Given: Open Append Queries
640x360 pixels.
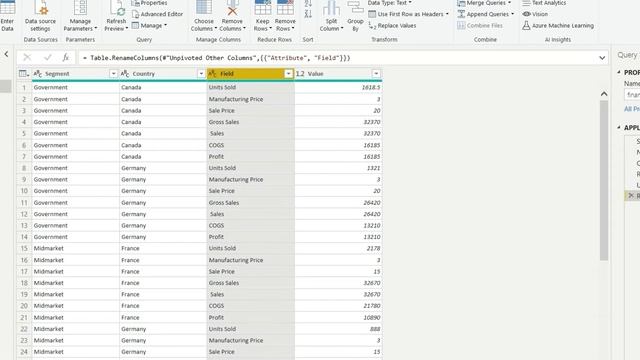Looking at the screenshot, I should click(485, 14).
